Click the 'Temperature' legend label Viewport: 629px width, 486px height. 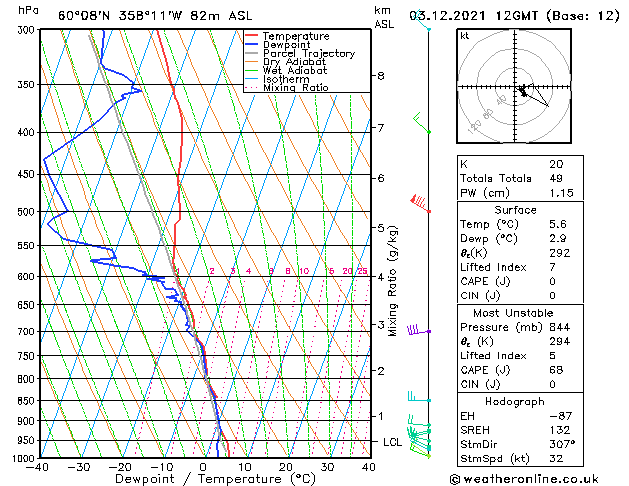(x=296, y=36)
